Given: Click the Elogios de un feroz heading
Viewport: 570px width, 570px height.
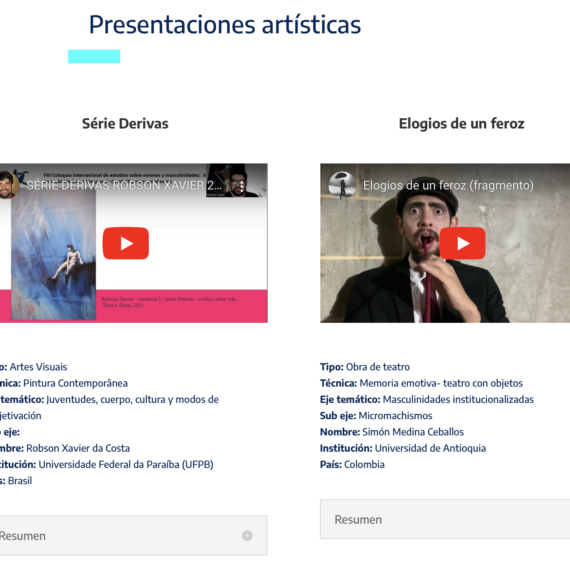Looking at the screenshot, I should 461,124.
